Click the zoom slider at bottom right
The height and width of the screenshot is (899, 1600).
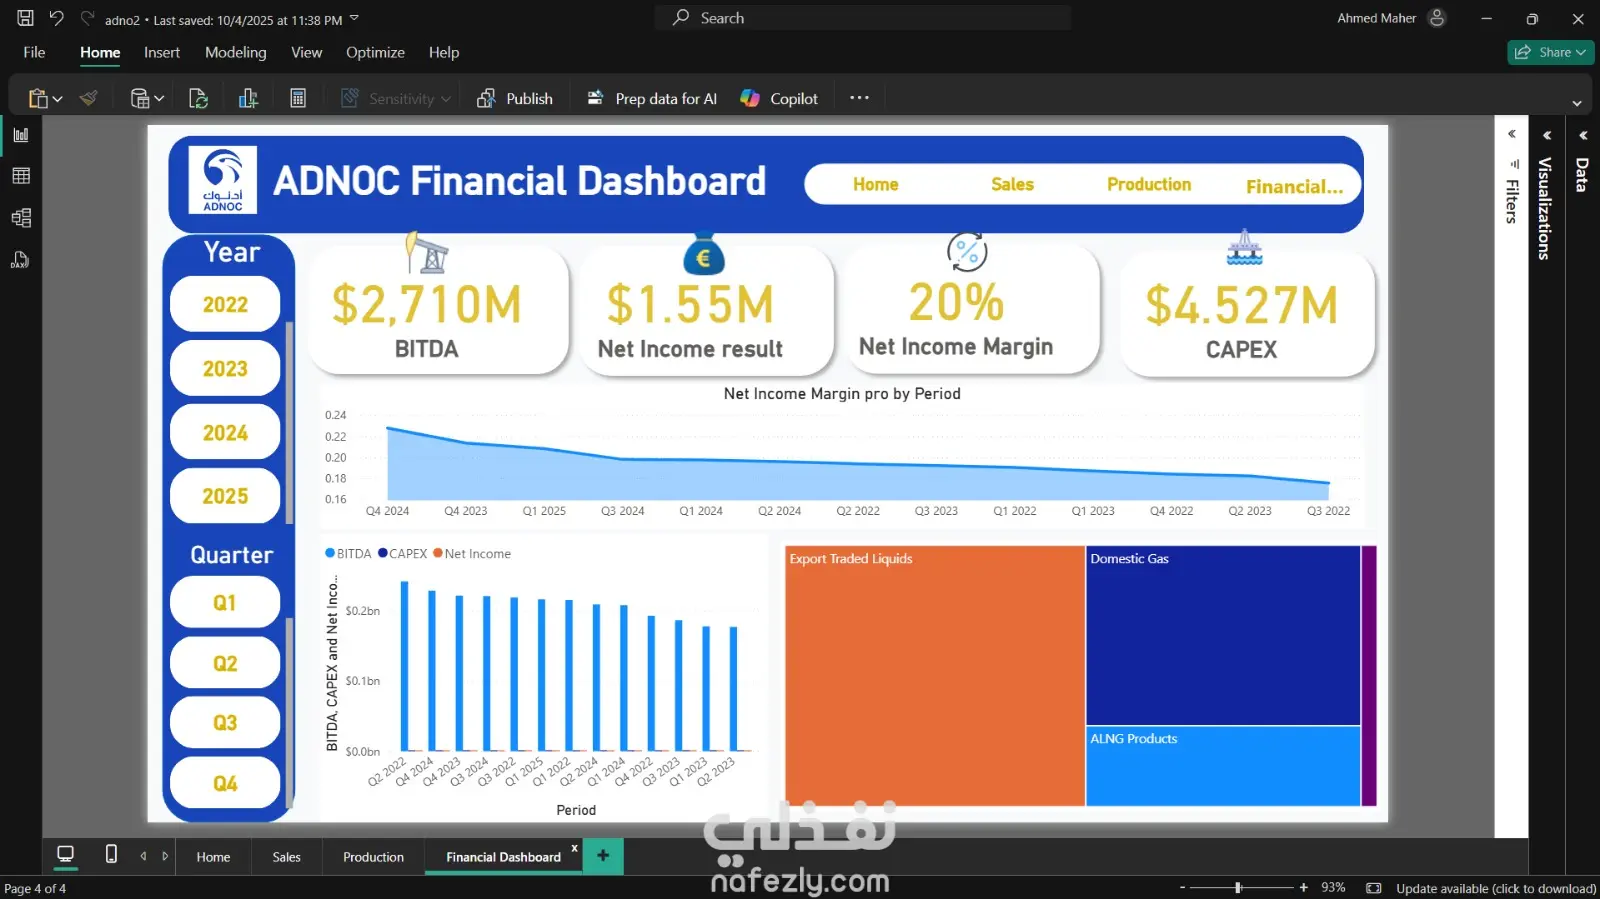(1238, 887)
